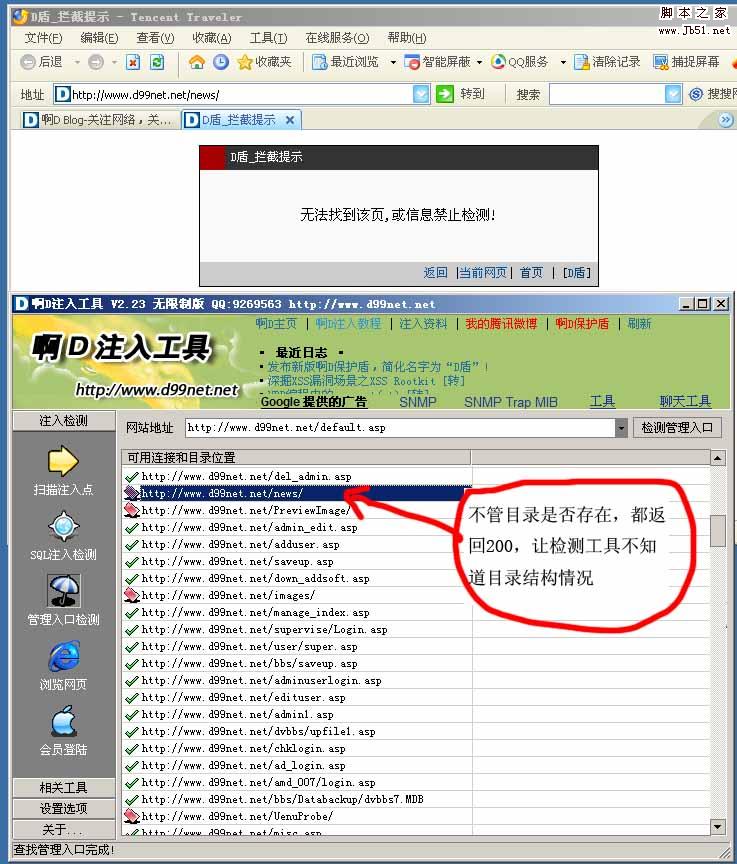Click 检测管理入口 button
The image size is (737, 864).
678,428
